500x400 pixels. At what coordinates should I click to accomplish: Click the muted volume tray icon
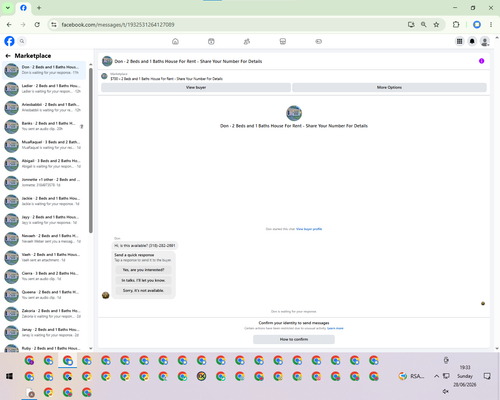446,391
